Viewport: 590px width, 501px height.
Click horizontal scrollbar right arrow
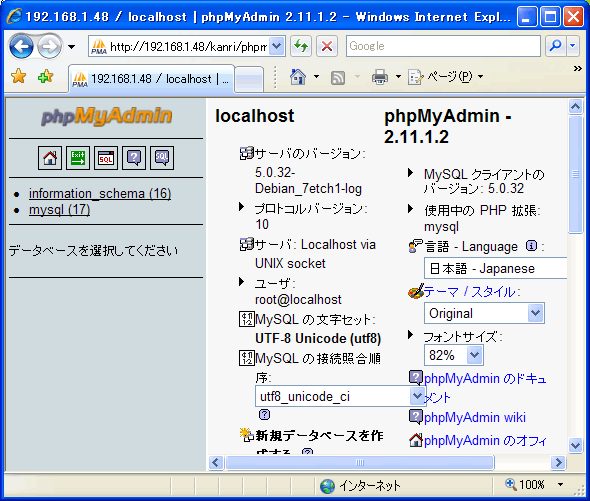tap(558, 462)
